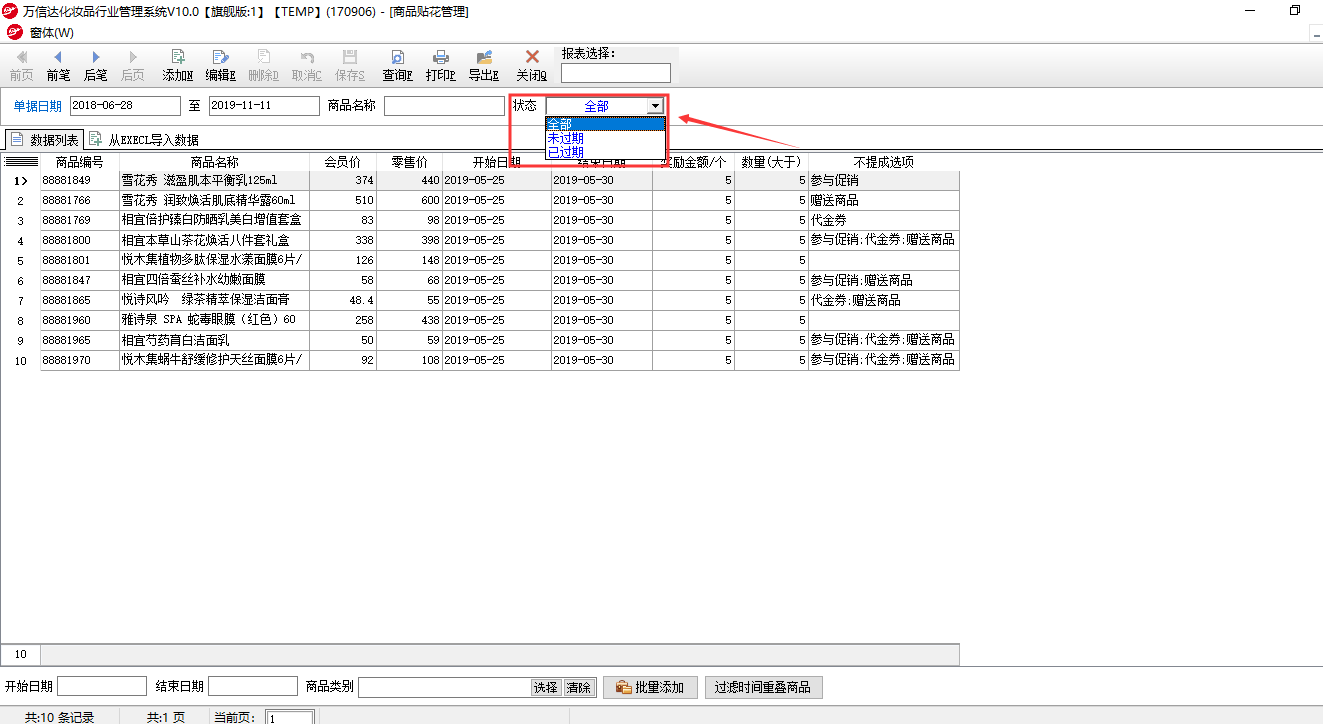The image size is (1323, 724).
Task: Jump to previous record with 前笔
Action: point(58,65)
